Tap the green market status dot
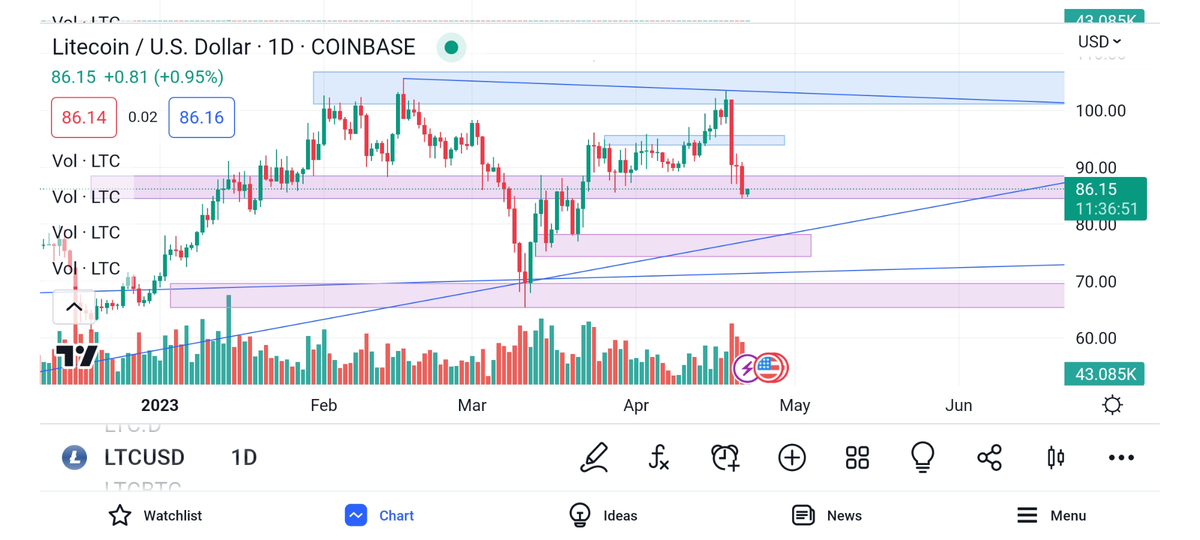 pos(451,47)
